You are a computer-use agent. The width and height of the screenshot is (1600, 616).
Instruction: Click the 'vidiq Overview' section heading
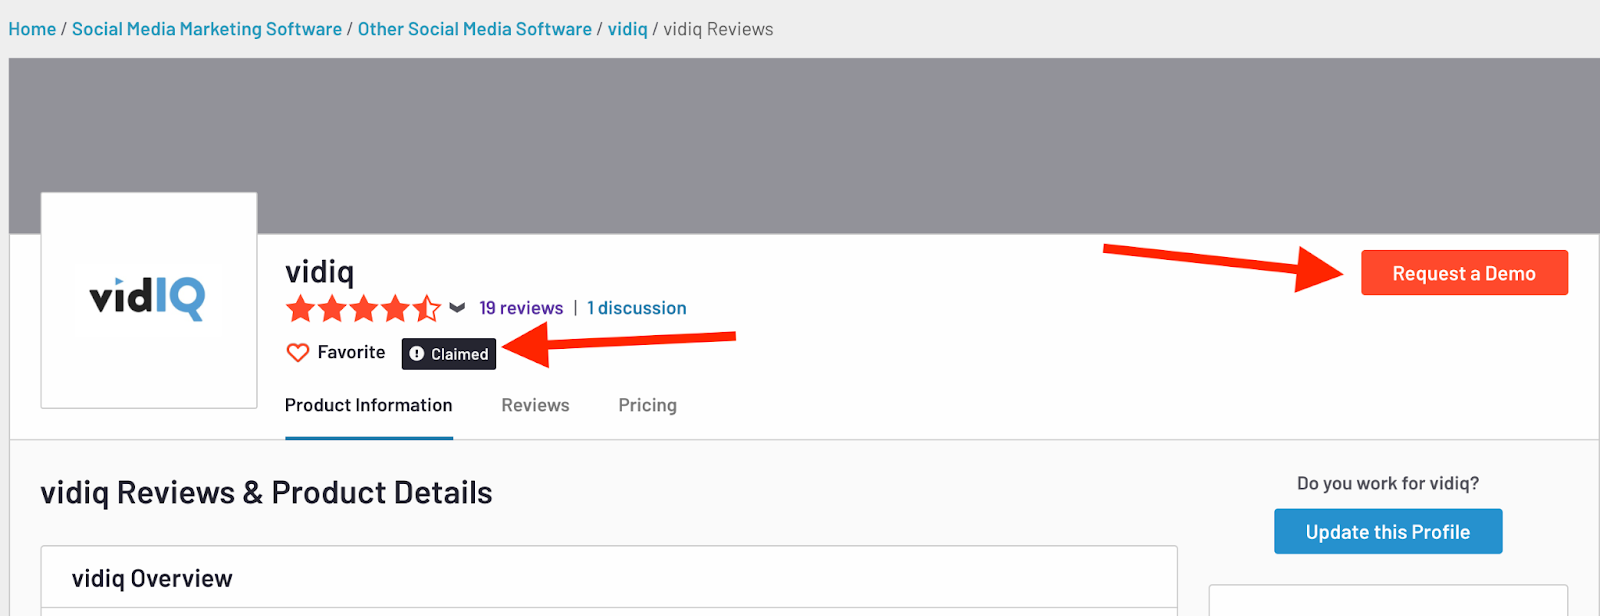pyautogui.click(x=152, y=579)
